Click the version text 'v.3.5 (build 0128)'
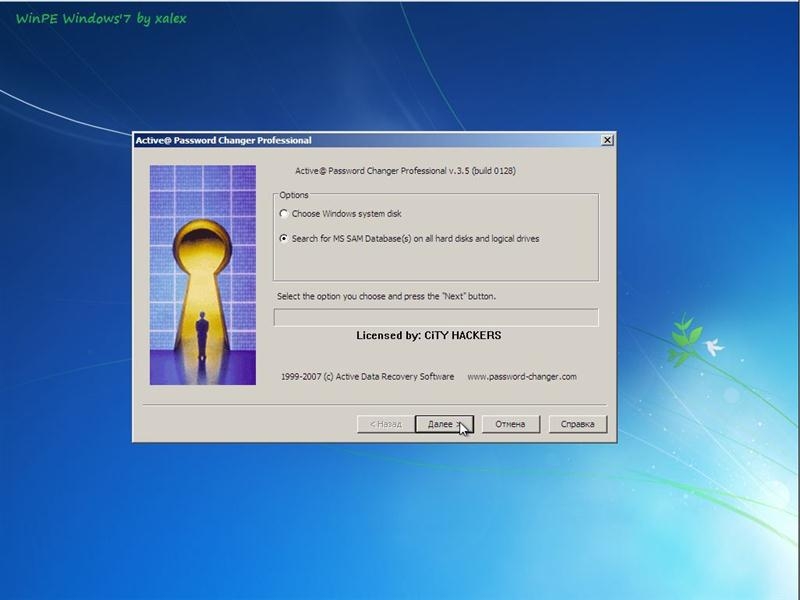This screenshot has height=600, width=800. 482,171
